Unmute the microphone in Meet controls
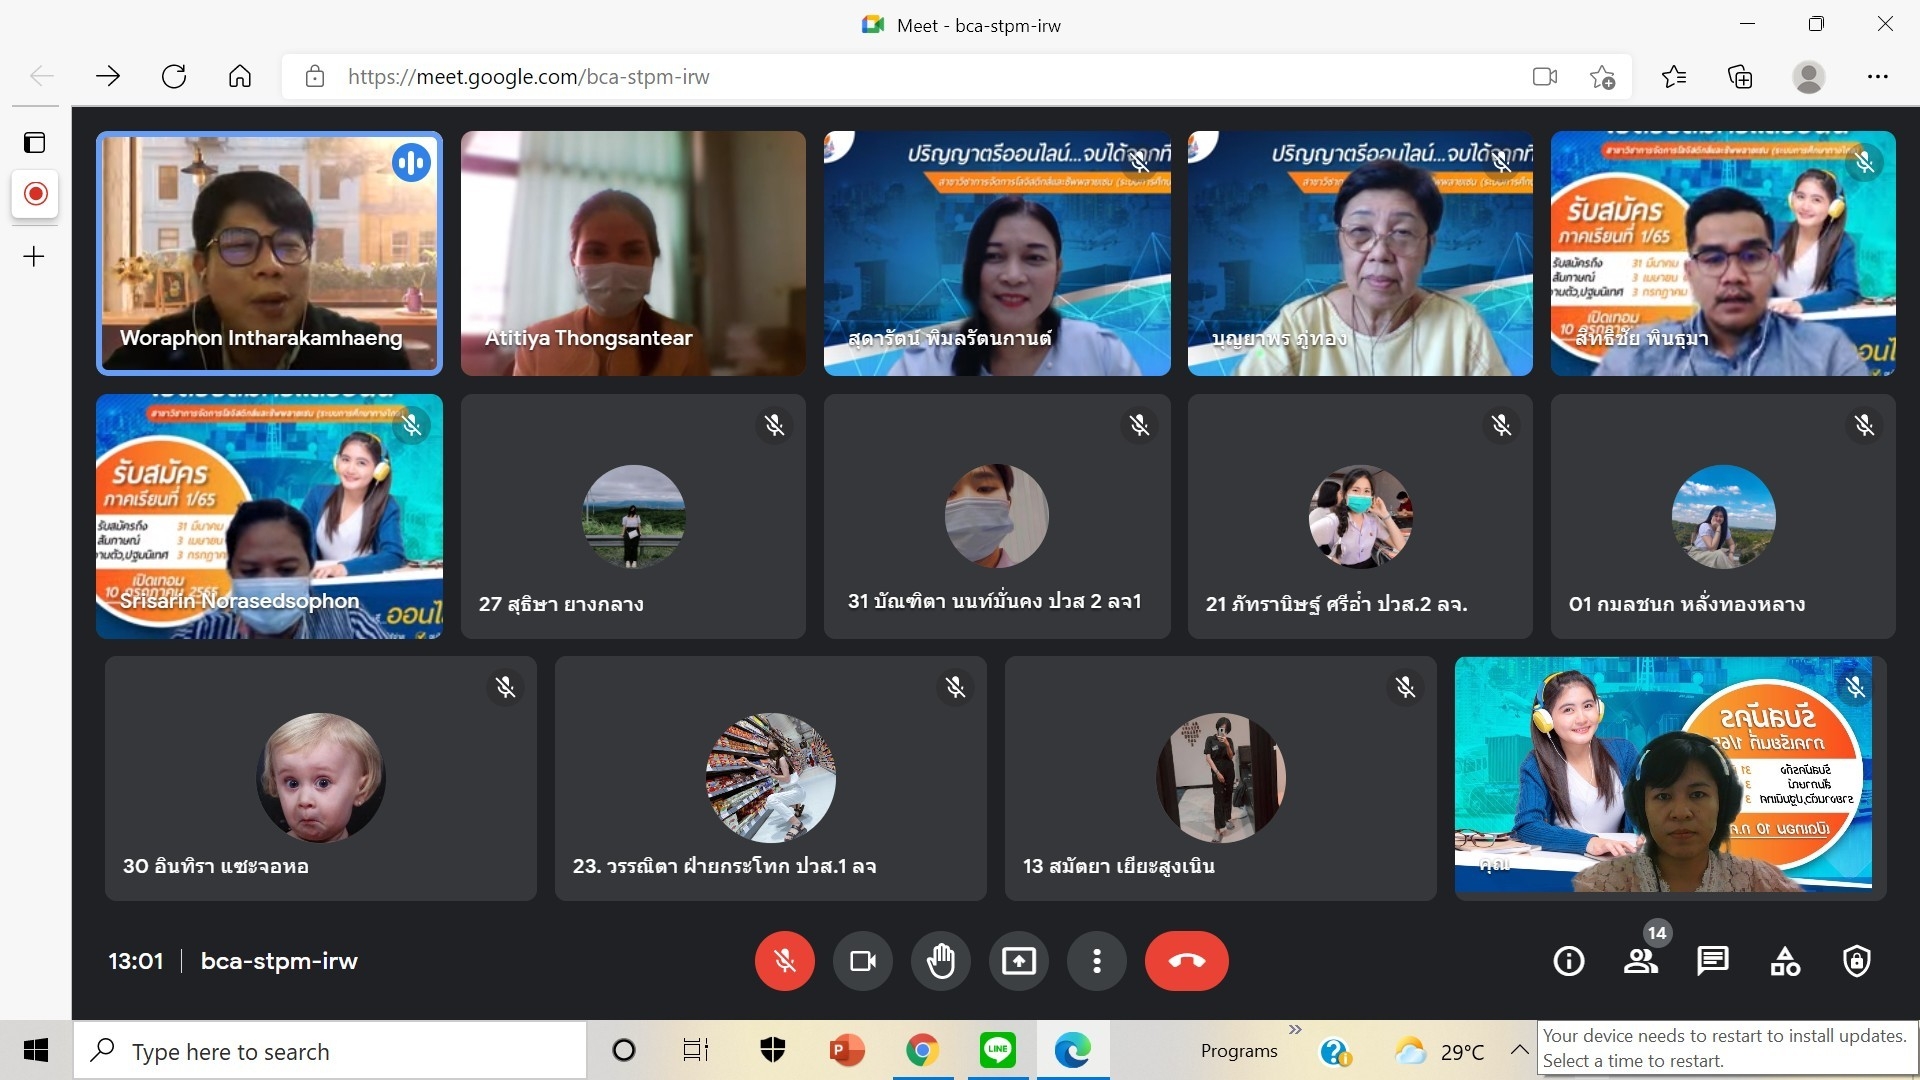 point(784,961)
